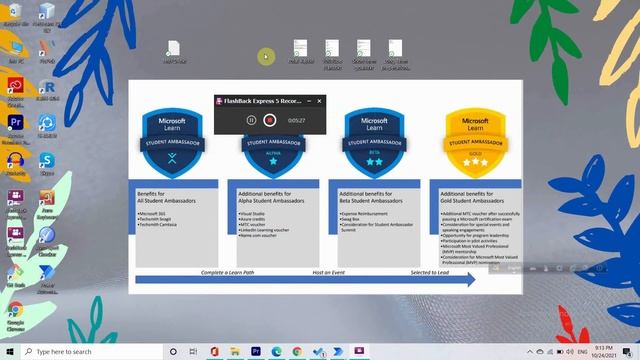Minimize the FlashBack Express recorder window
The image size is (640, 360).
click(309, 101)
